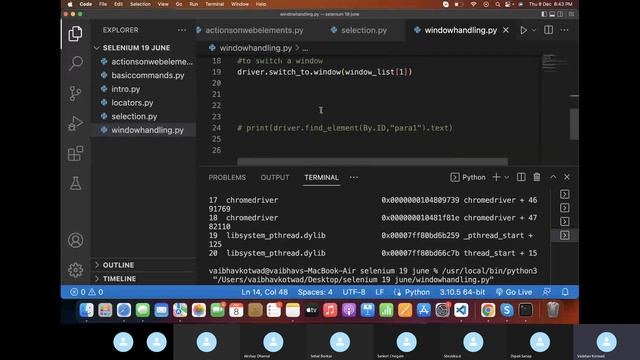Open the PROBLEMS panel tab
The height and width of the screenshot is (360, 640).
click(x=227, y=178)
